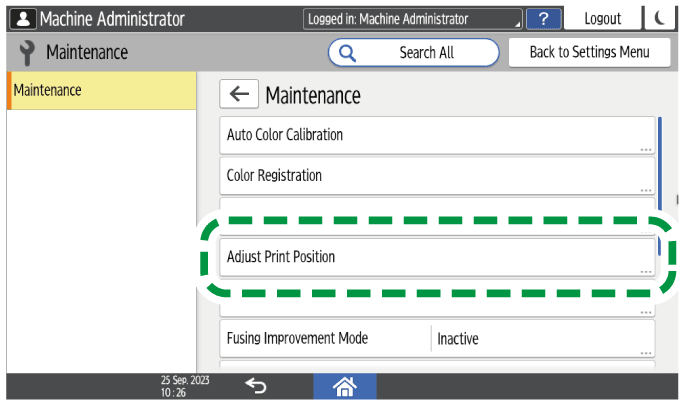Screen dimensions: 684x404
Task: Open Fusing Improvement Mode setting
Action: coord(325,339)
